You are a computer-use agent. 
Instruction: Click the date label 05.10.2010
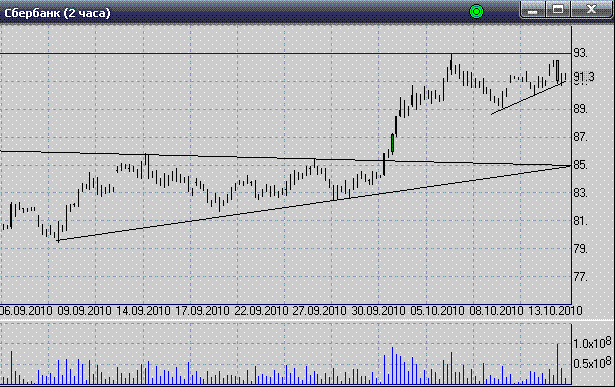[x=437, y=311]
